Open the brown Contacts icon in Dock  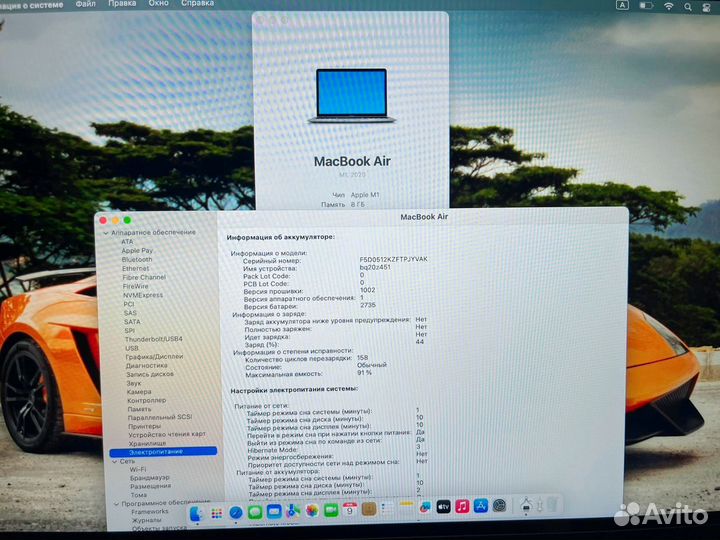click(369, 509)
